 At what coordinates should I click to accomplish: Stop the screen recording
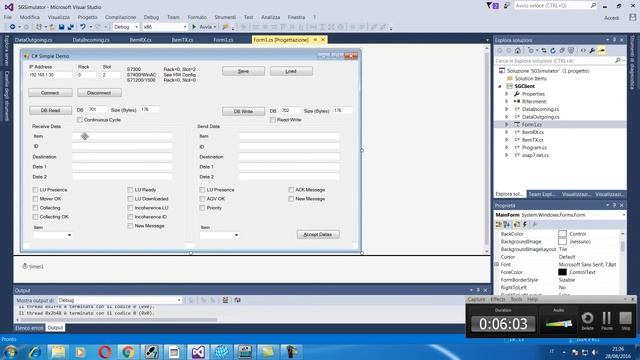[x=625, y=318]
